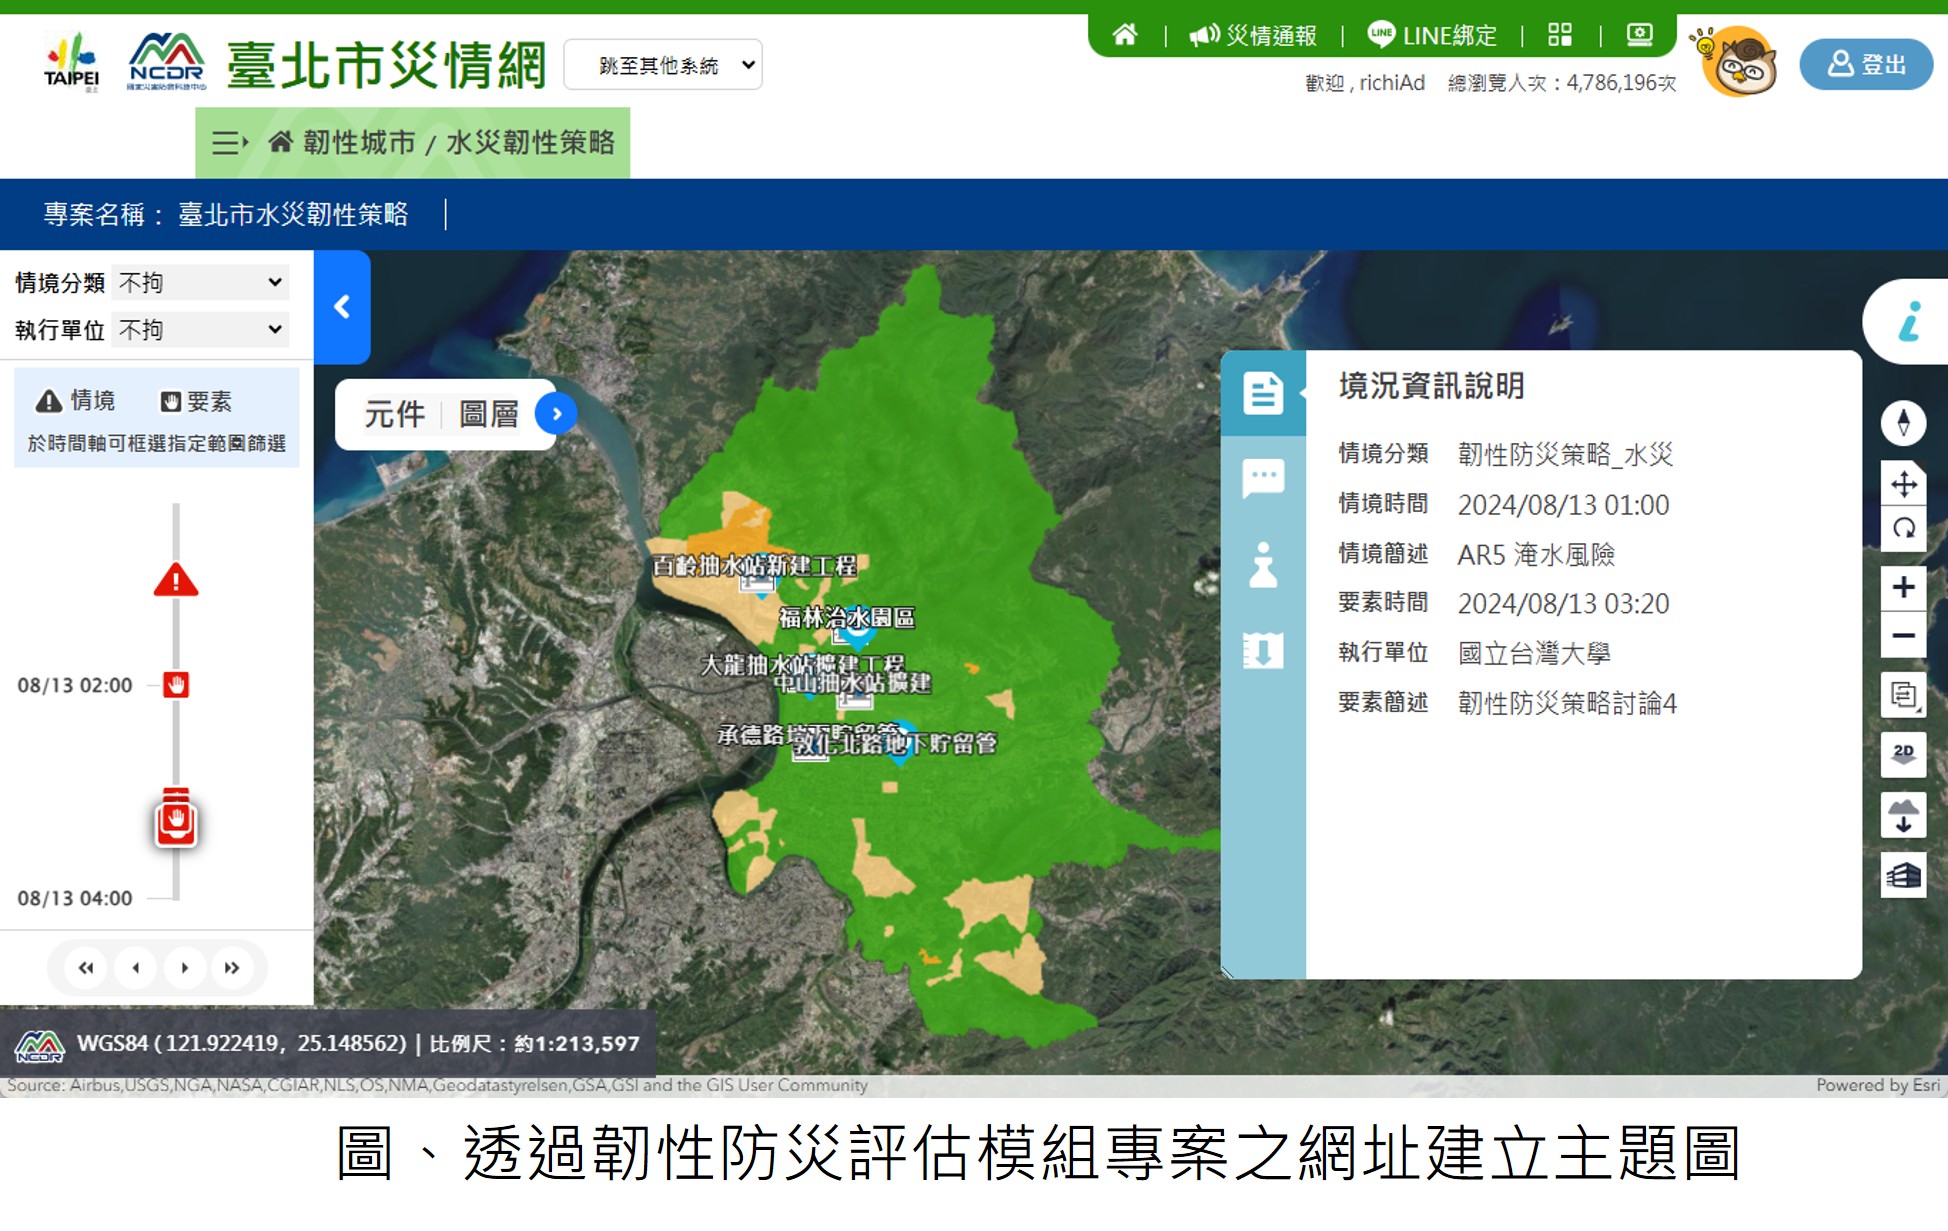
Task: Jump to last with double-right arrow
Action: click(232, 968)
